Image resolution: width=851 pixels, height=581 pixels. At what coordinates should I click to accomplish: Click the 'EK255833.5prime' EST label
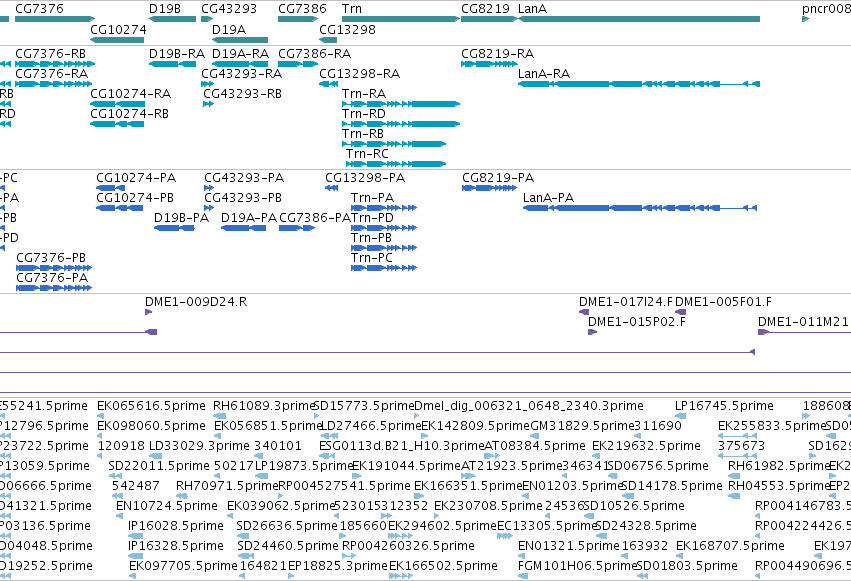click(772, 426)
